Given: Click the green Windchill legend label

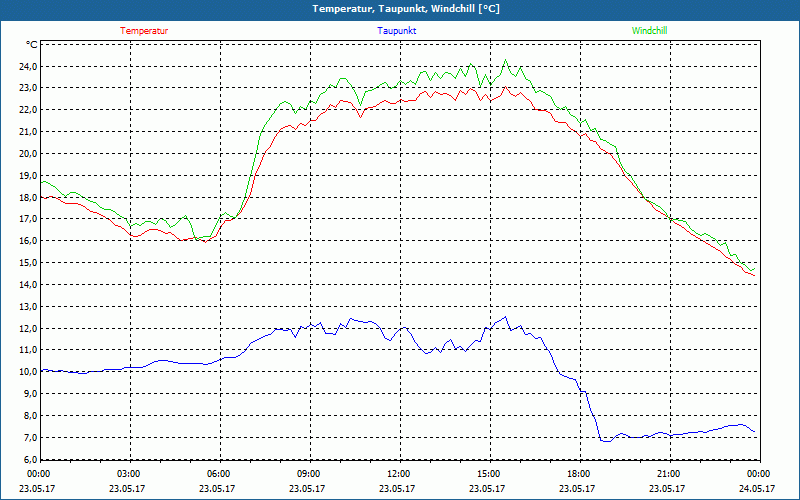Looking at the screenshot, I should pyautogui.click(x=649, y=31).
